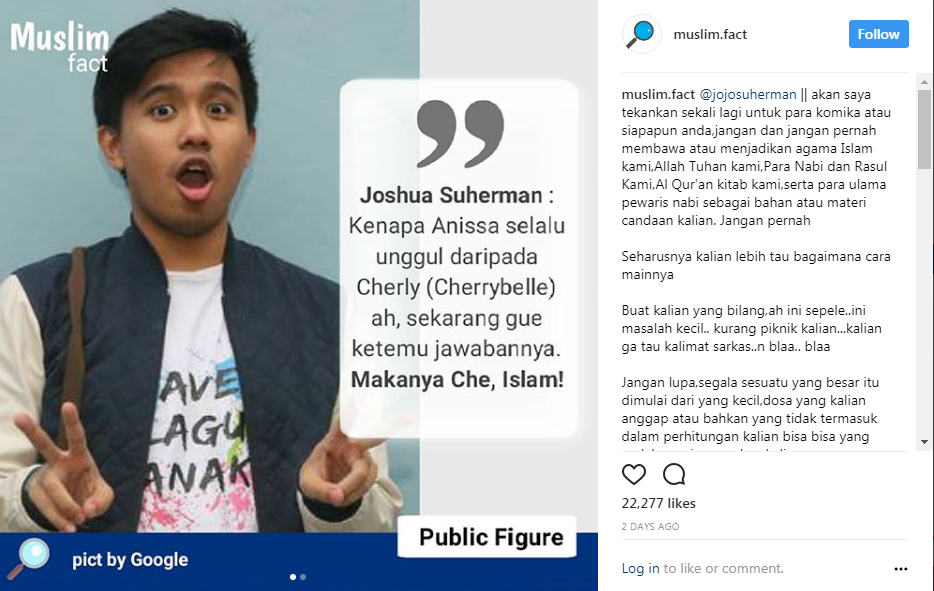This screenshot has height=591, width=934.
Task: Click the scrollbar down arrow
Action: point(924,441)
